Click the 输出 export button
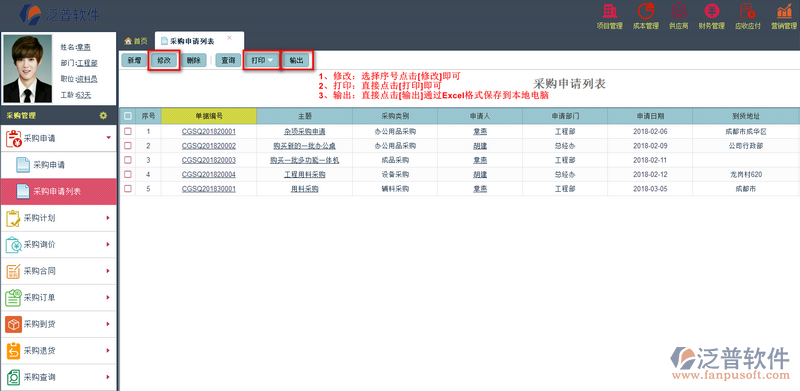This screenshot has width=800, height=391. [297, 60]
